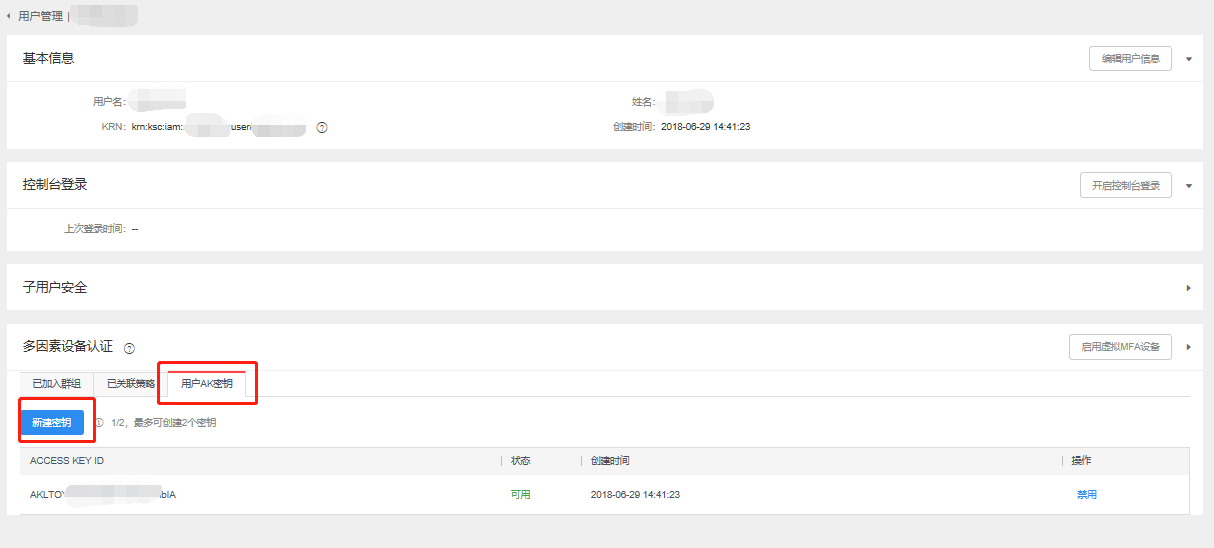Click the back arrow beside 用户管理
Screen dimensions: 1214x548
9,16
